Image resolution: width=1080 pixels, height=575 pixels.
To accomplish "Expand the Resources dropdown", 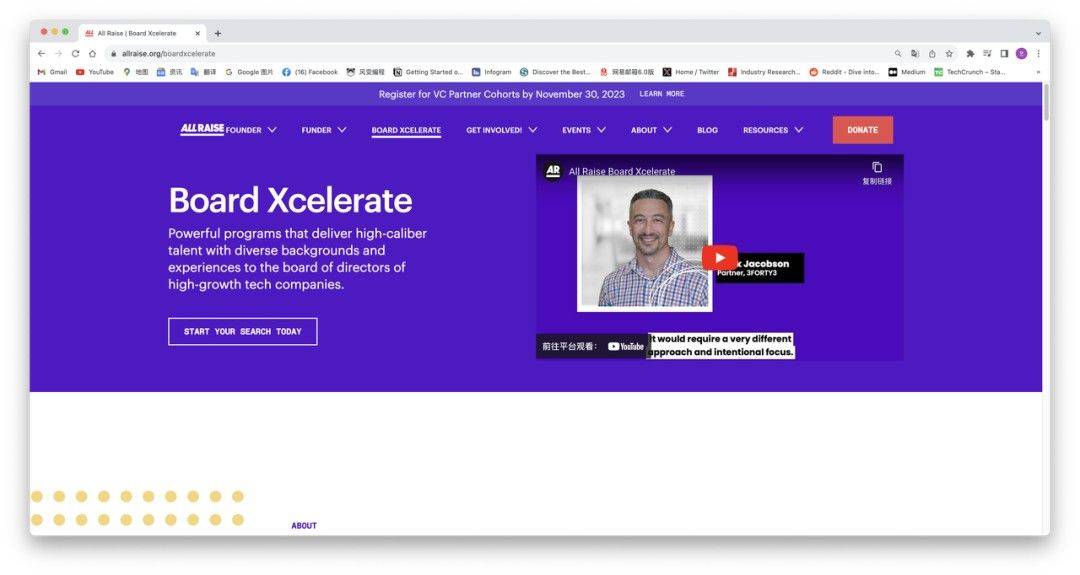I will pos(773,130).
